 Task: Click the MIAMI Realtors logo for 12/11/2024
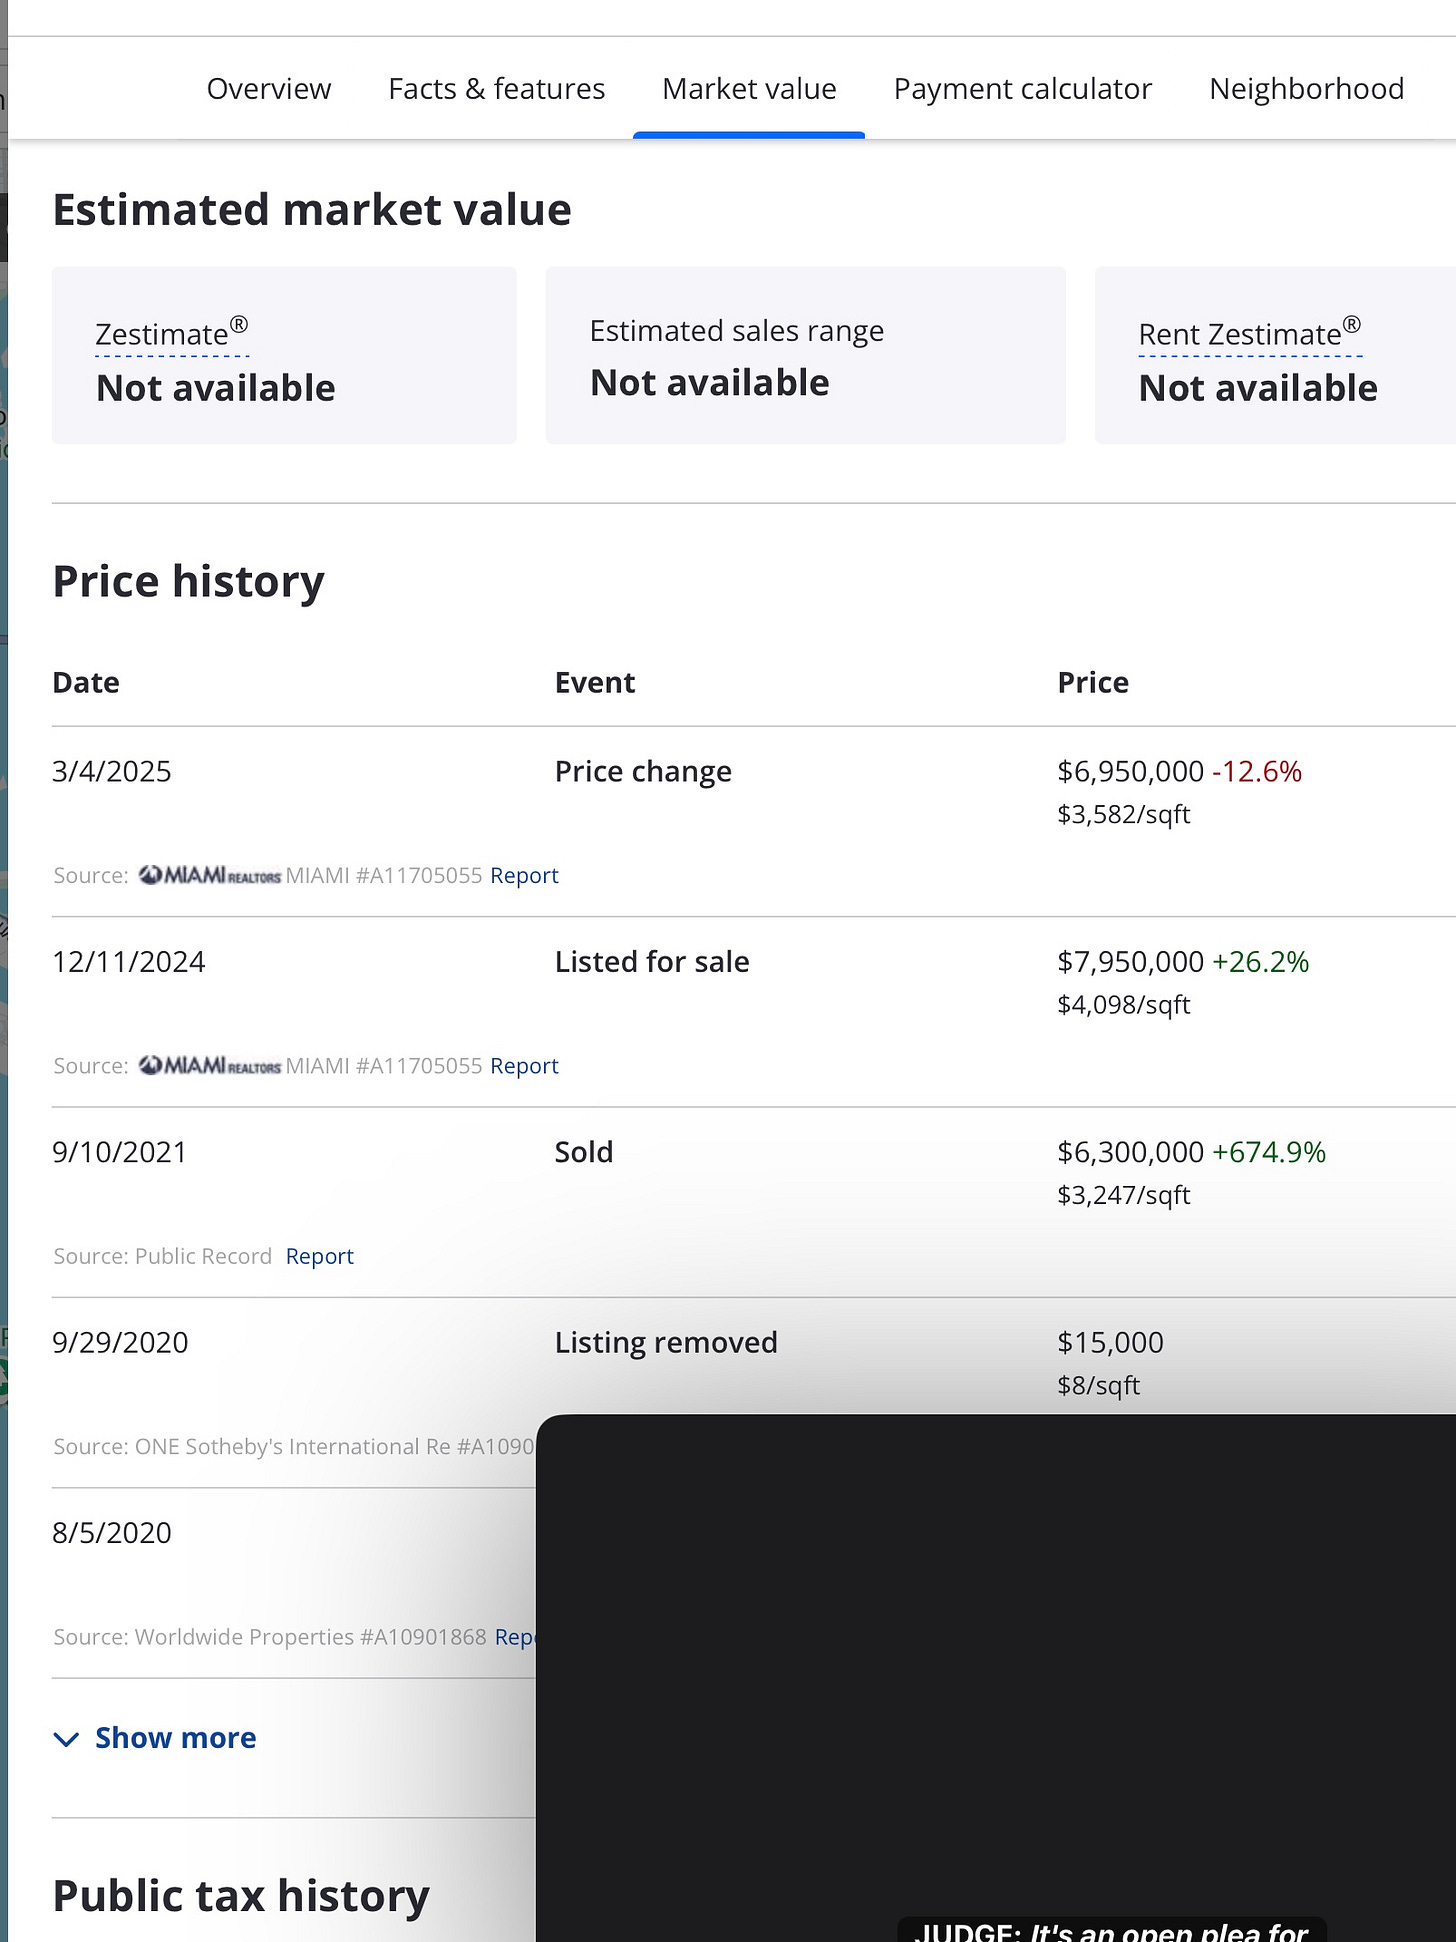[210, 1065]
